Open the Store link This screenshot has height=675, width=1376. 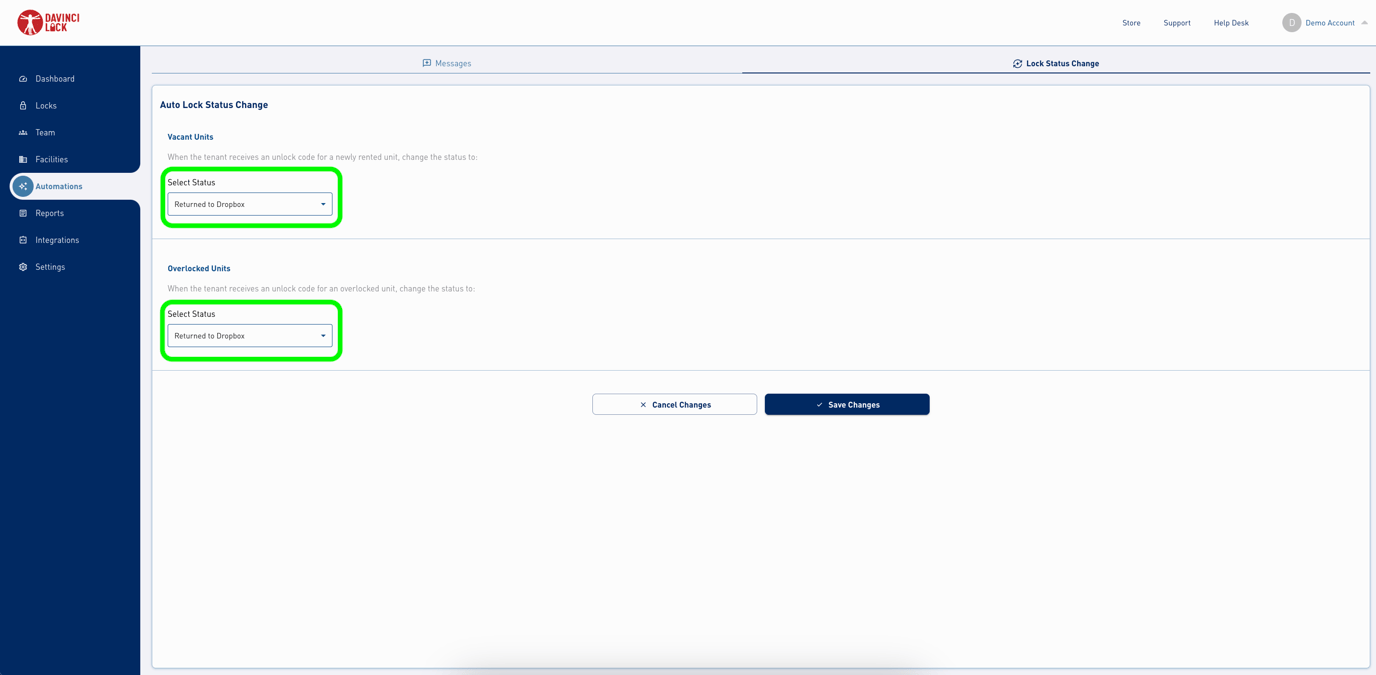click(x=1131, y=22)
